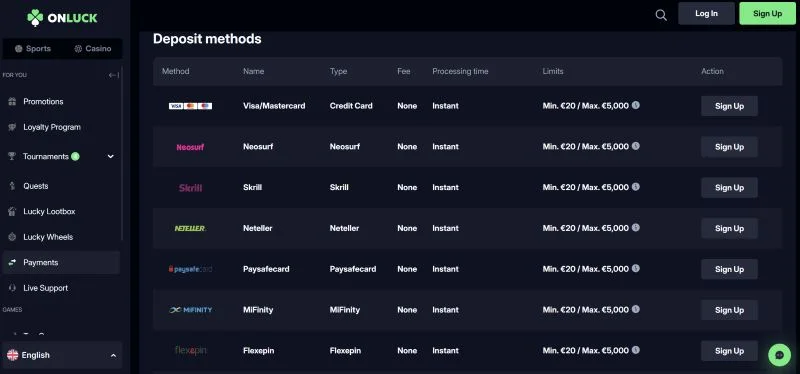Click the pink Neosurf logo
This screenshot has width=800, height=374.
coord(190,147)
